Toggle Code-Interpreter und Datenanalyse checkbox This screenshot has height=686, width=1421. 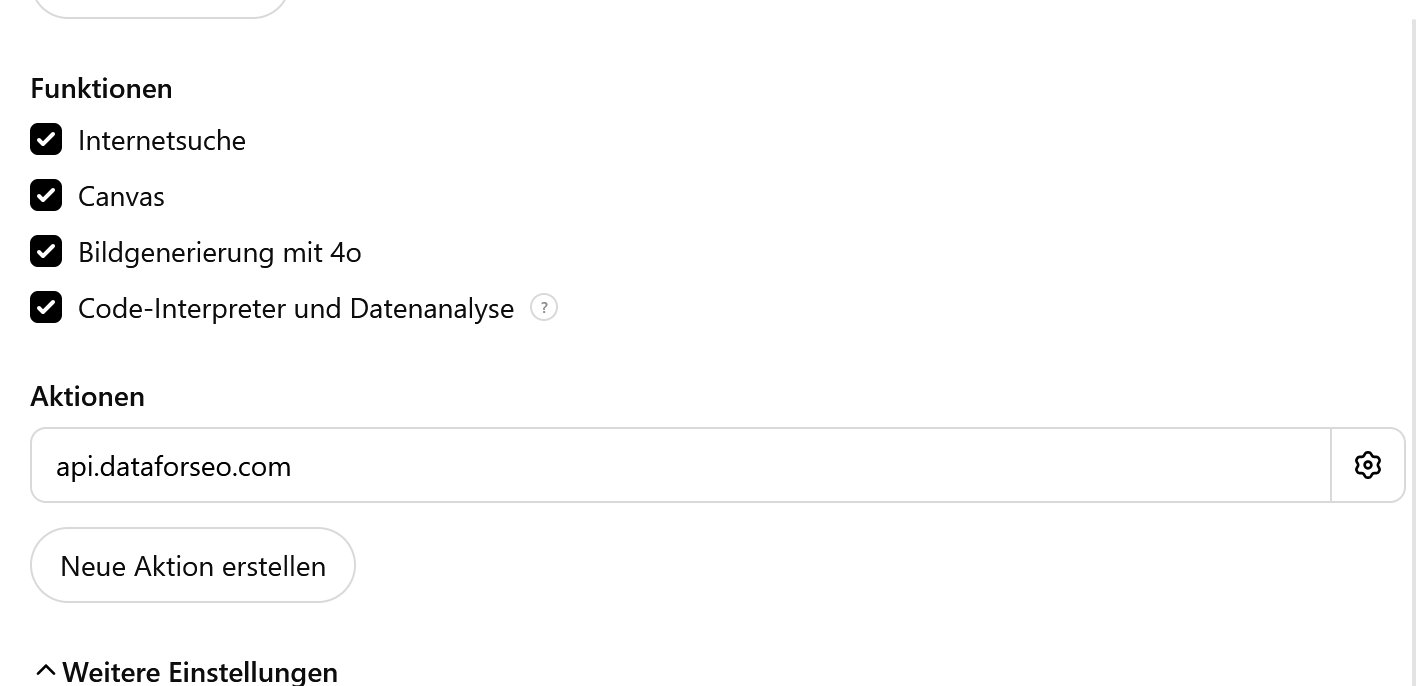(x=46, y=307)
